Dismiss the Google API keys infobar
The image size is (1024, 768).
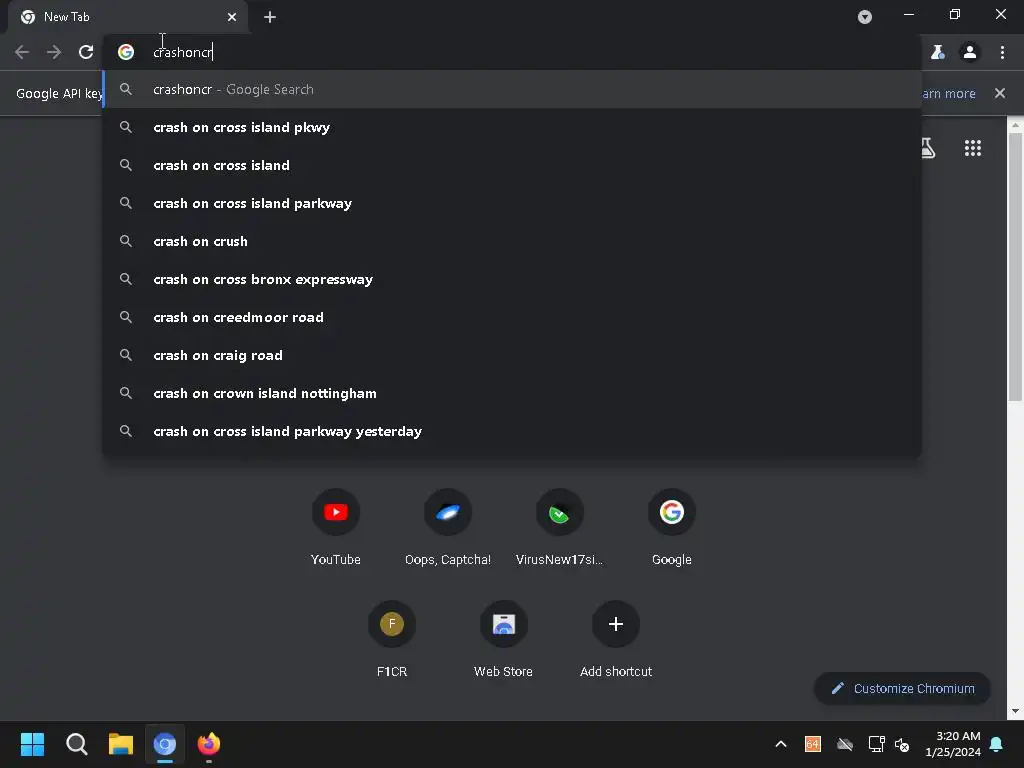click(999, 93)
